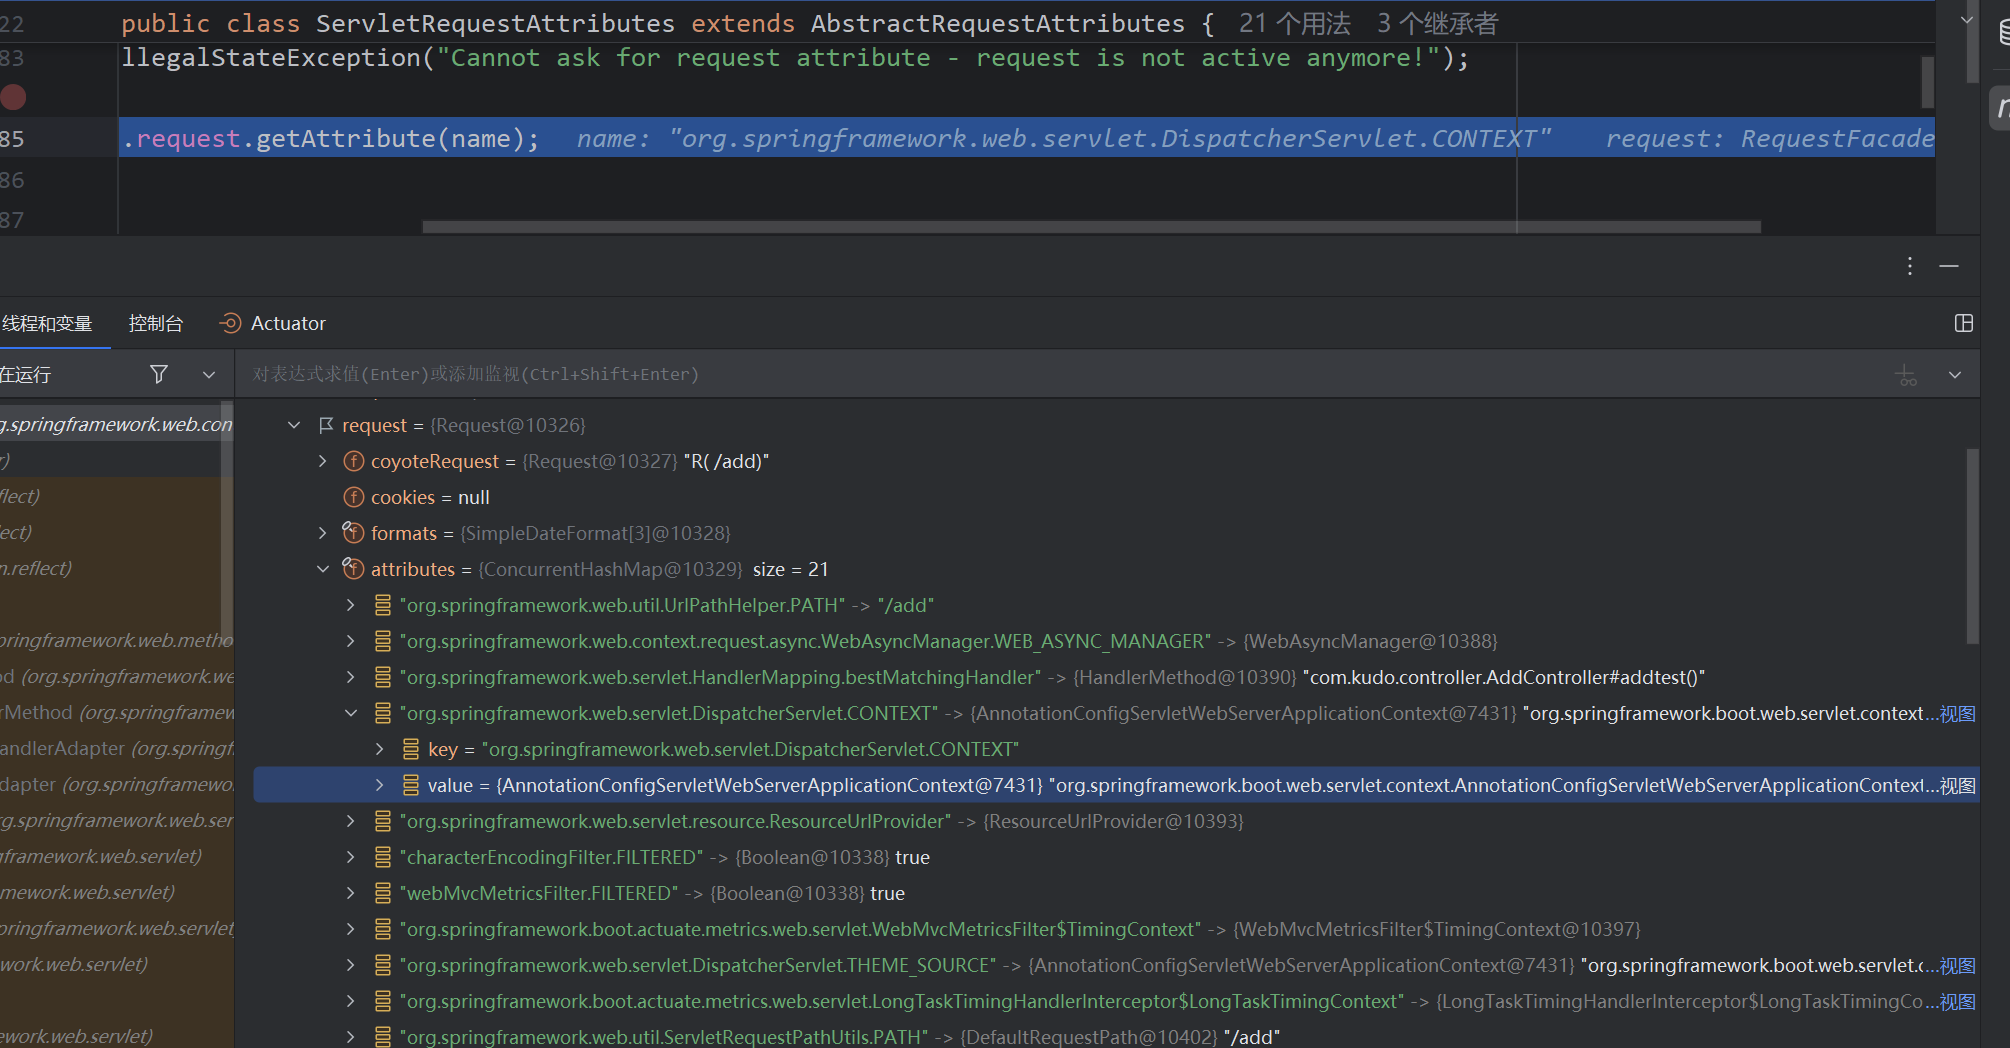Expand the evaluate expression history chevron
This screenshot has height=1048, width=2010.
[x=1955, y=375]
